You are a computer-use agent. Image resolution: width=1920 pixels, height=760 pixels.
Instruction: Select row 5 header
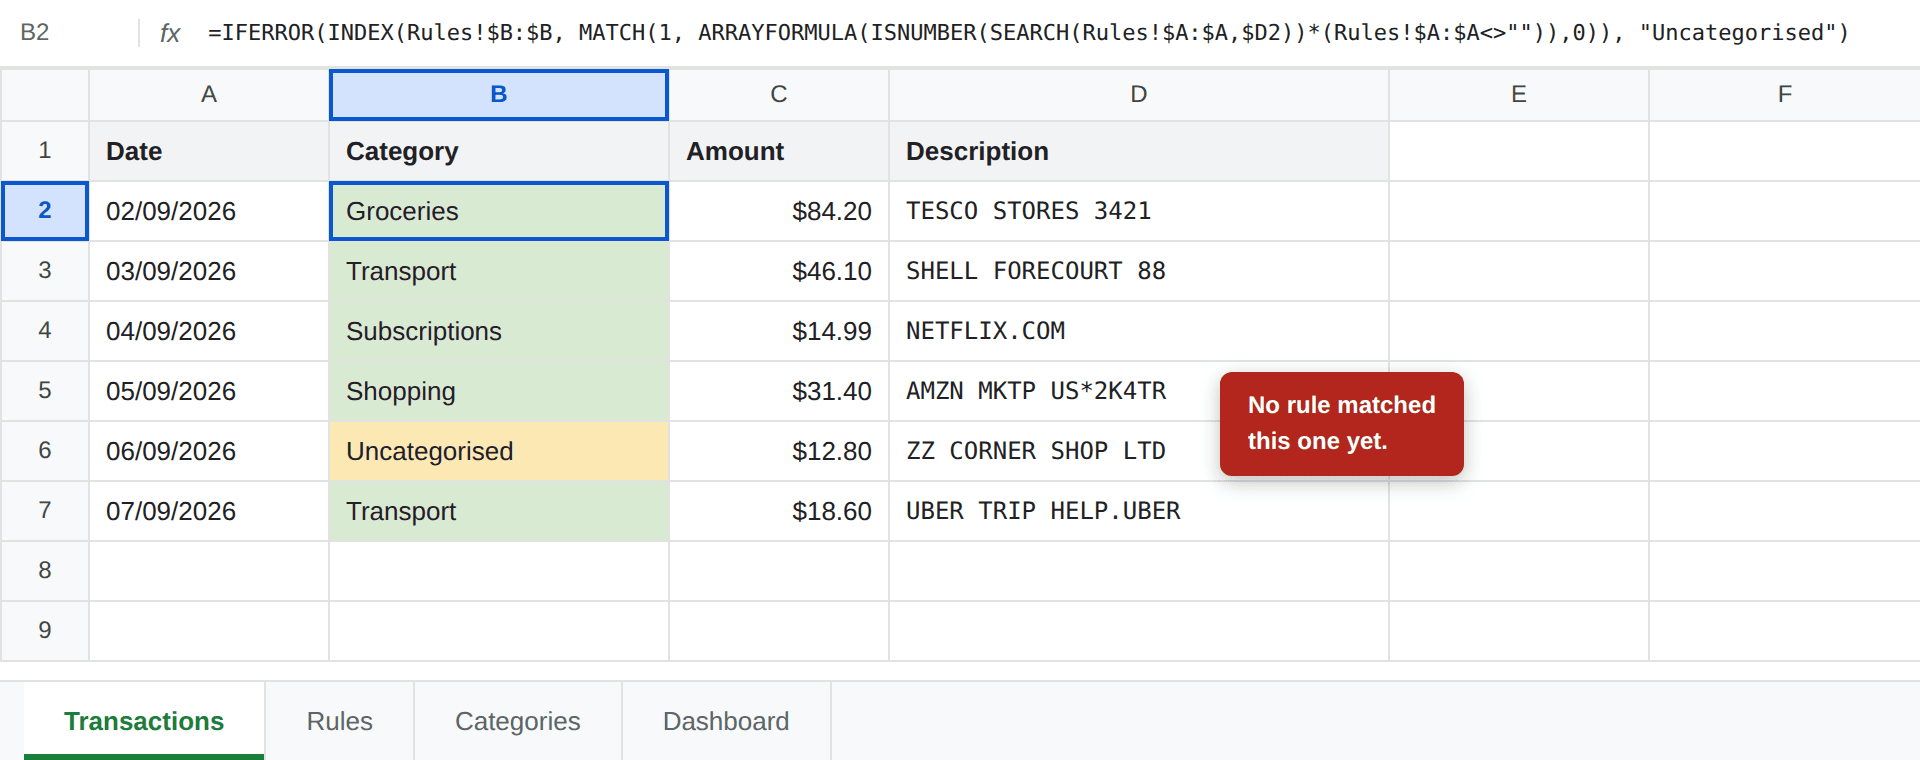click(45, 391)
